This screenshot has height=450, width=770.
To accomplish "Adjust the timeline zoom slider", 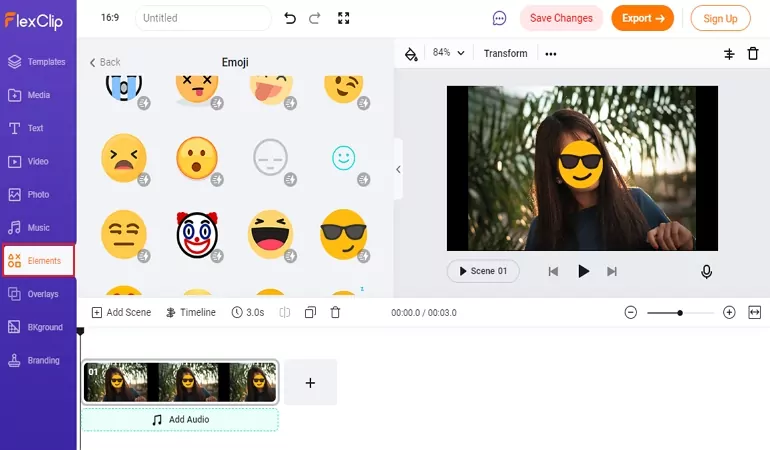I will 680,313.
